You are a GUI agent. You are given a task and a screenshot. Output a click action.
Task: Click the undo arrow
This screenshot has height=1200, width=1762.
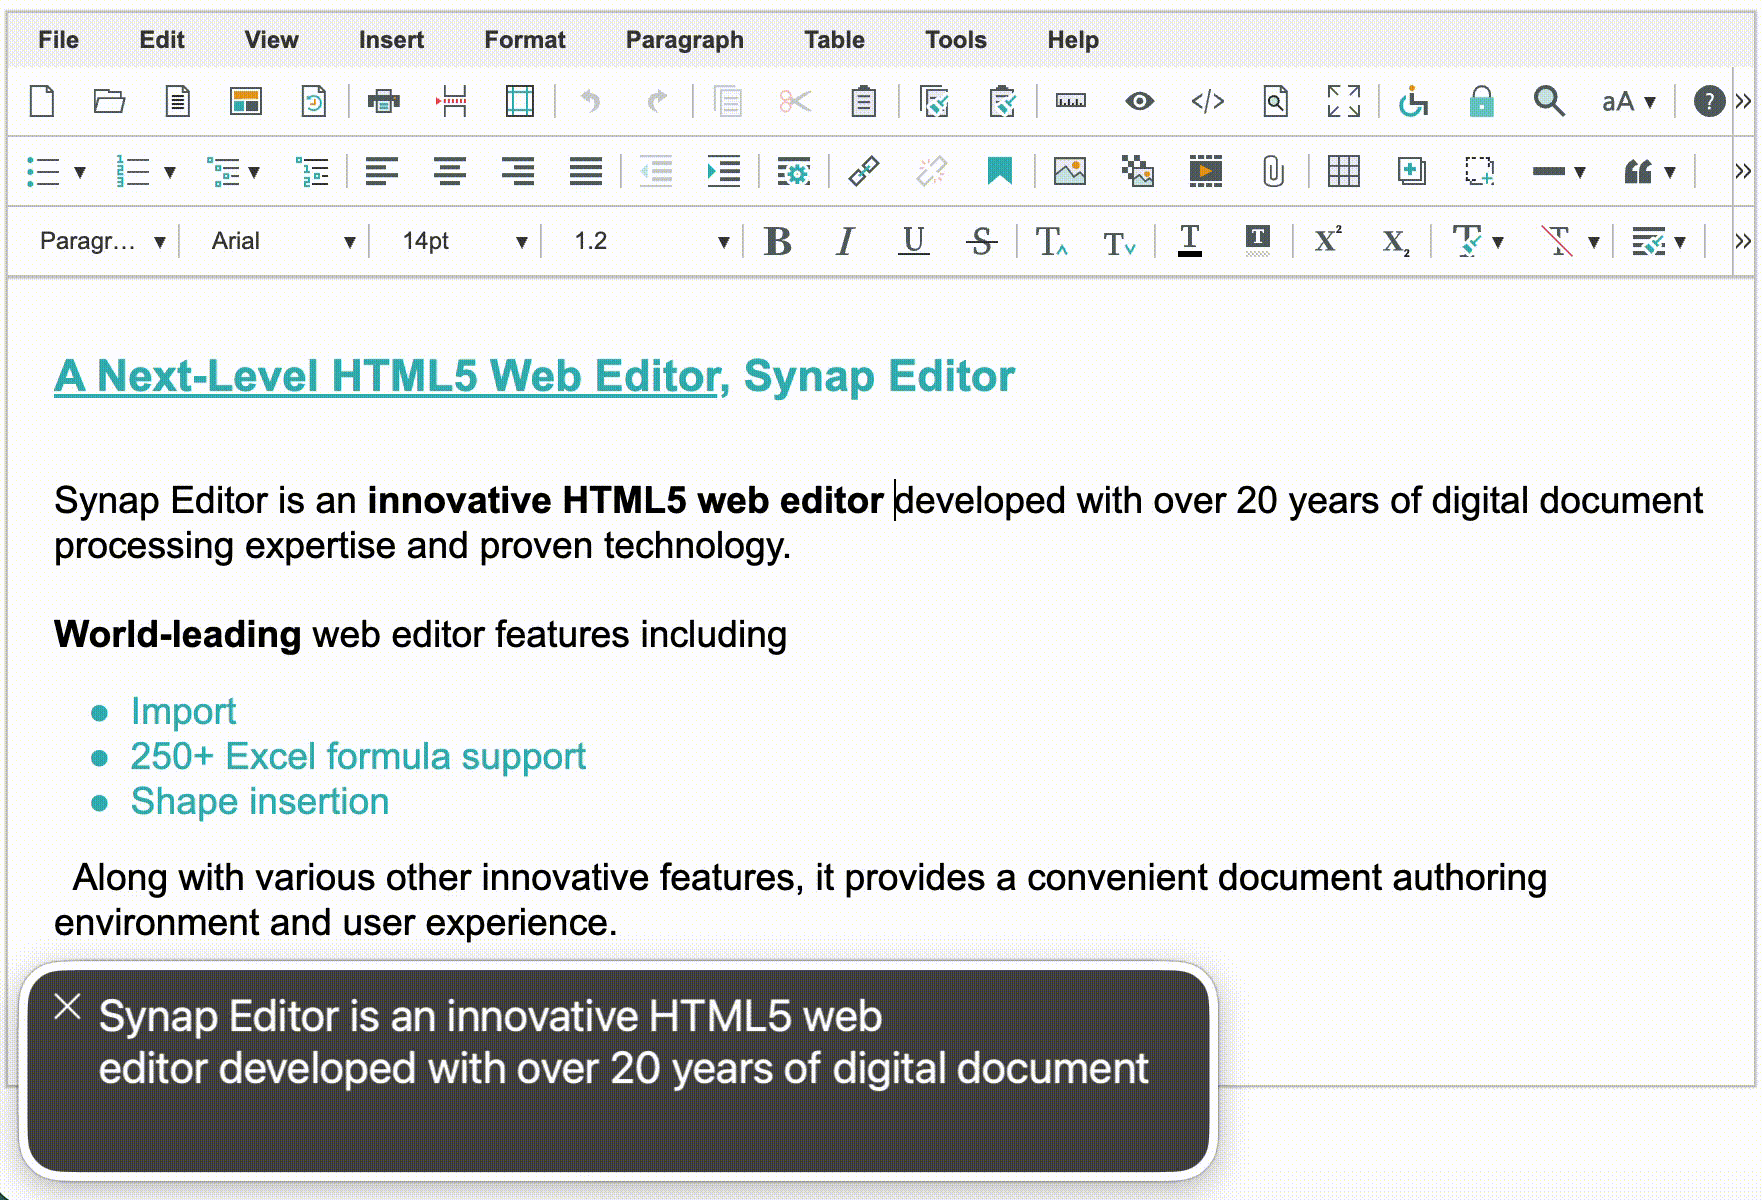590,101
